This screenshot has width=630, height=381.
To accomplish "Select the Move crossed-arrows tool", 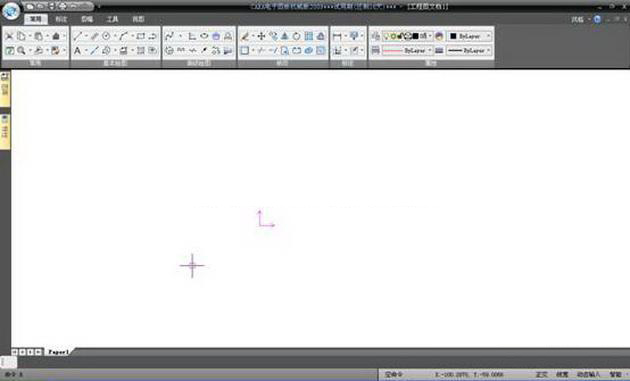I will coord(261,37).
